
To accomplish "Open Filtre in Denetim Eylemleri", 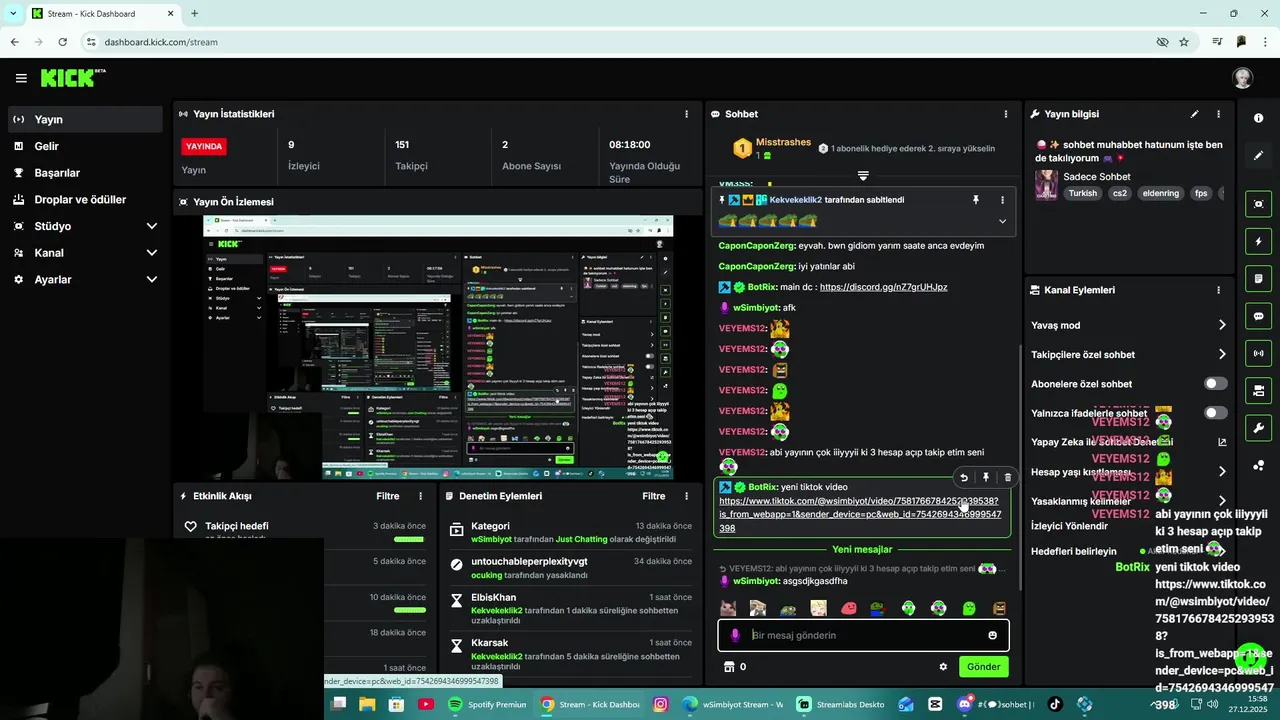I will pos(653,496).
